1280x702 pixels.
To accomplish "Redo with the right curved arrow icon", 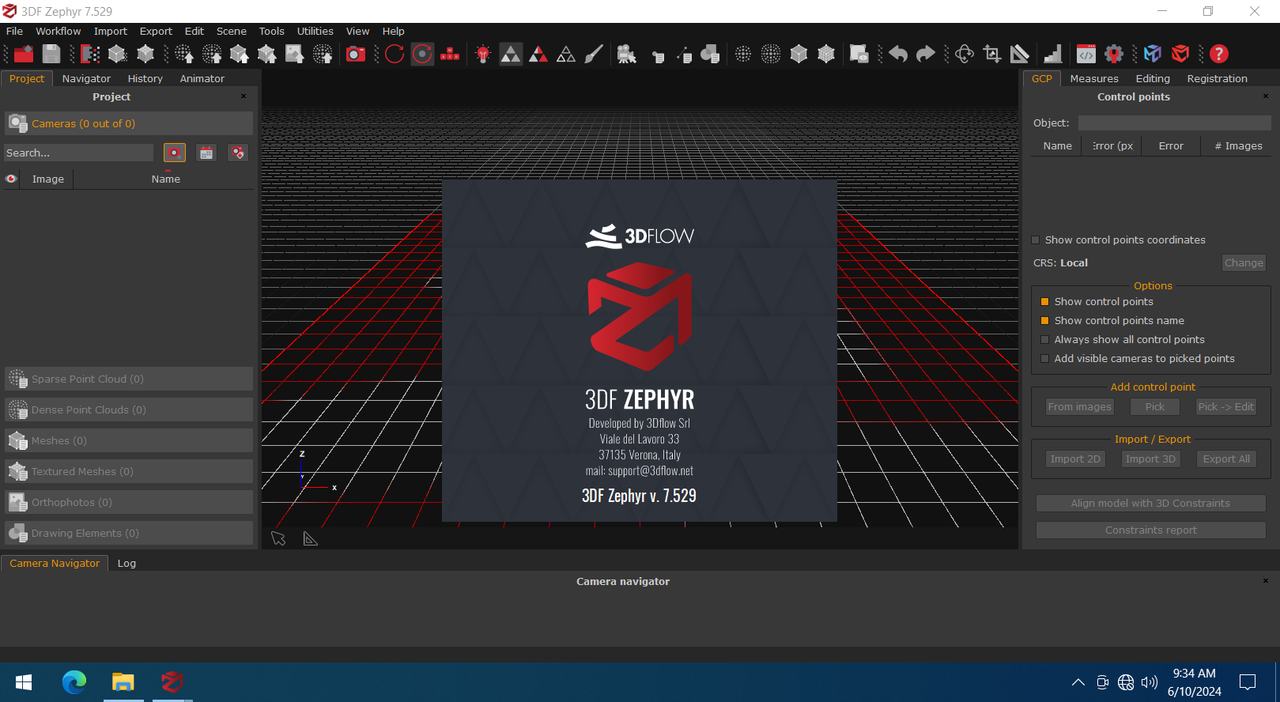I will 926,54.
